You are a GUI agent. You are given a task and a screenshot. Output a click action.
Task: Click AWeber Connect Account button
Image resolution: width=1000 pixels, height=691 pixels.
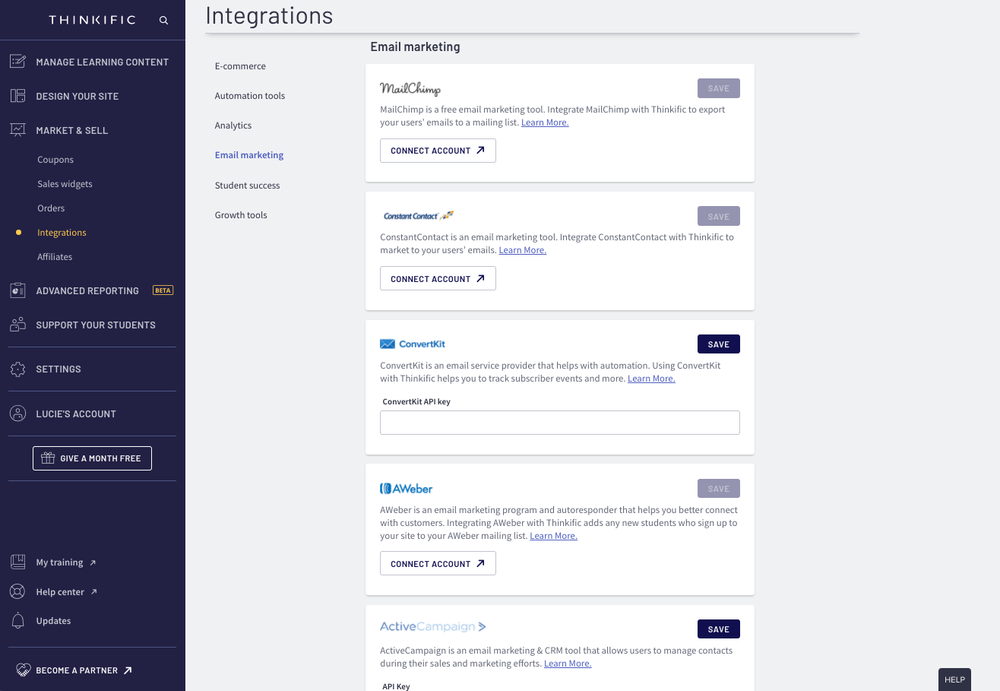tap(438, 563)
